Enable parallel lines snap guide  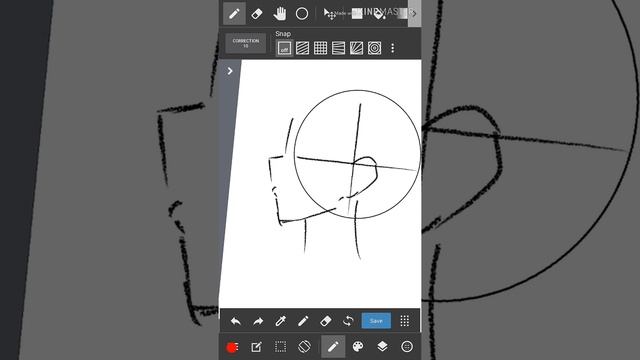click(302, 48)
